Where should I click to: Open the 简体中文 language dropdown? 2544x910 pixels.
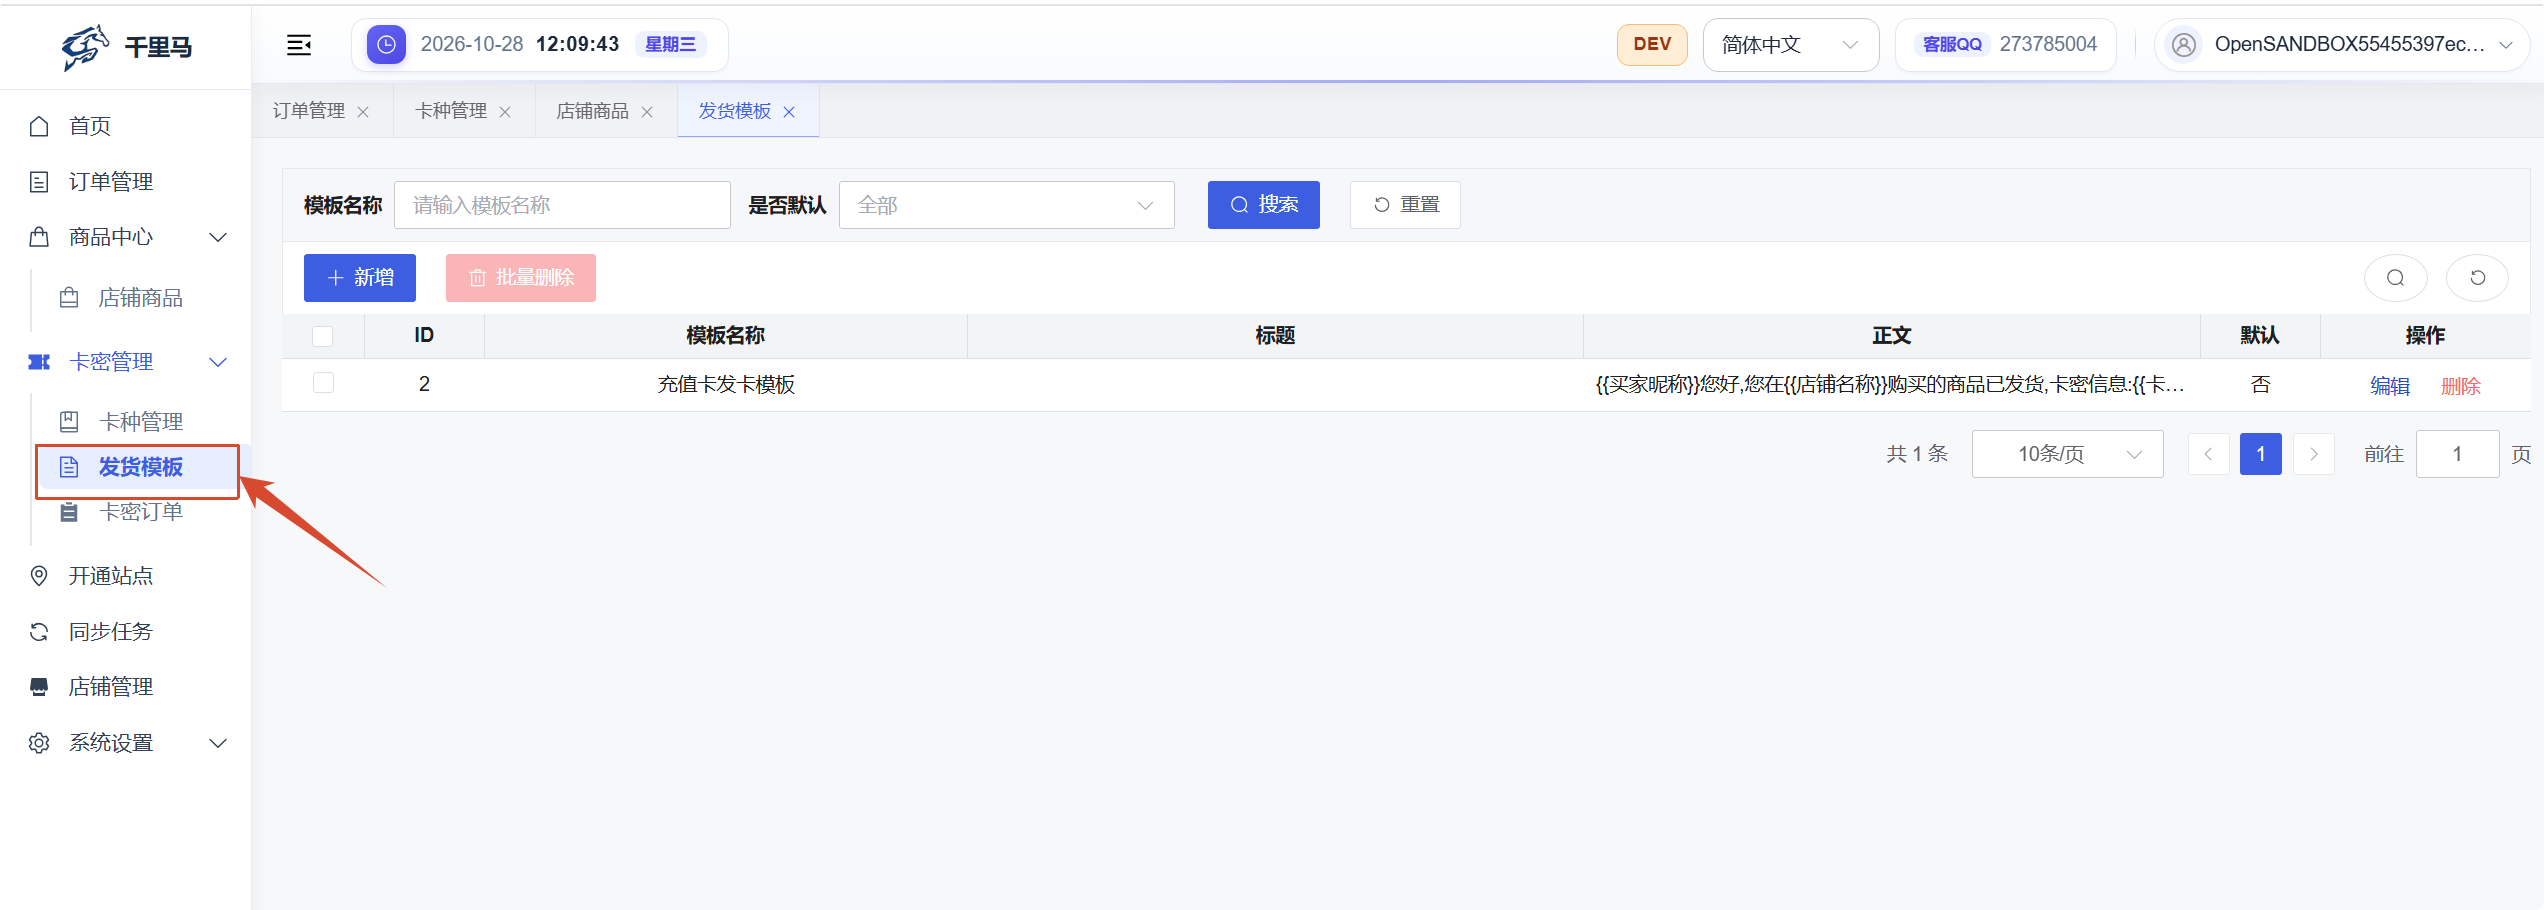[1790, 45]
